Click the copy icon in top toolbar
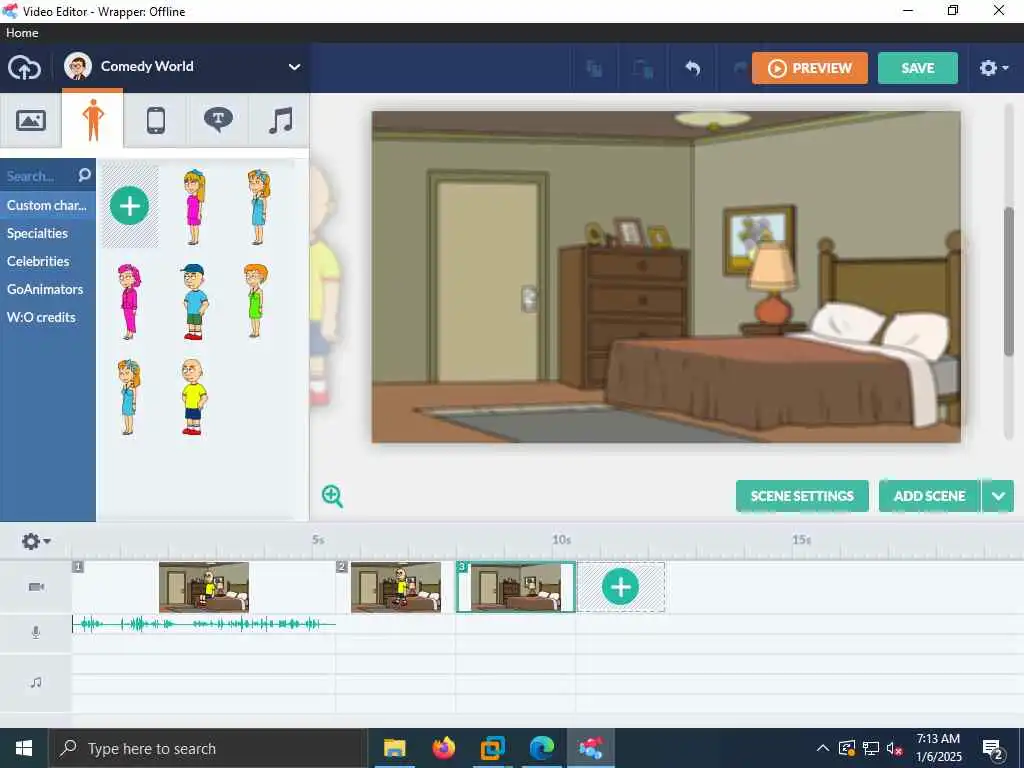The width and height of the screenshot is (1024, 768). click(x=594, y=68)
